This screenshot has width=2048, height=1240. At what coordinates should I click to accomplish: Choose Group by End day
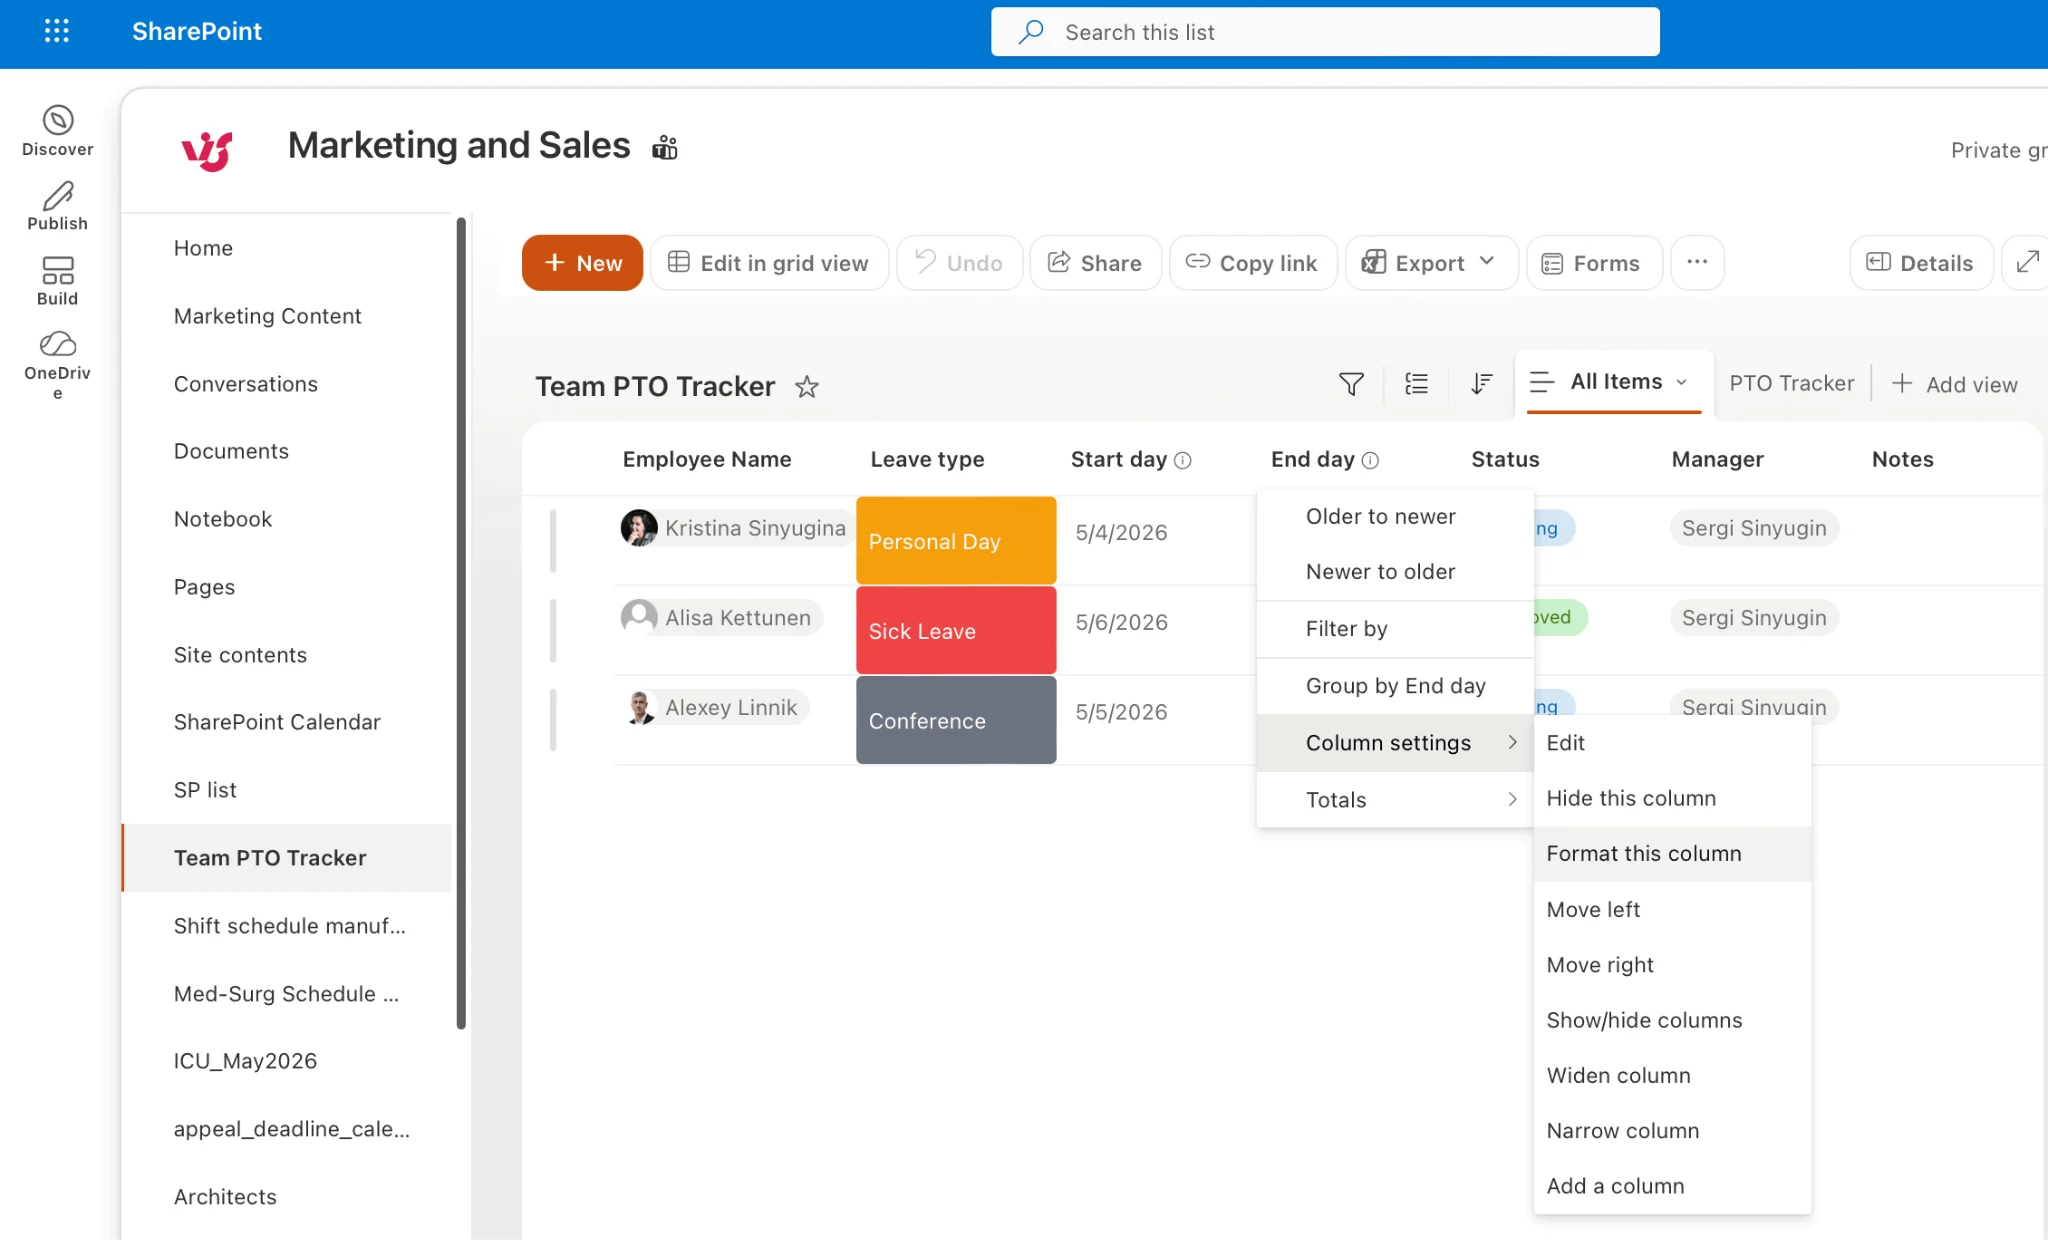click(1395, 686)
